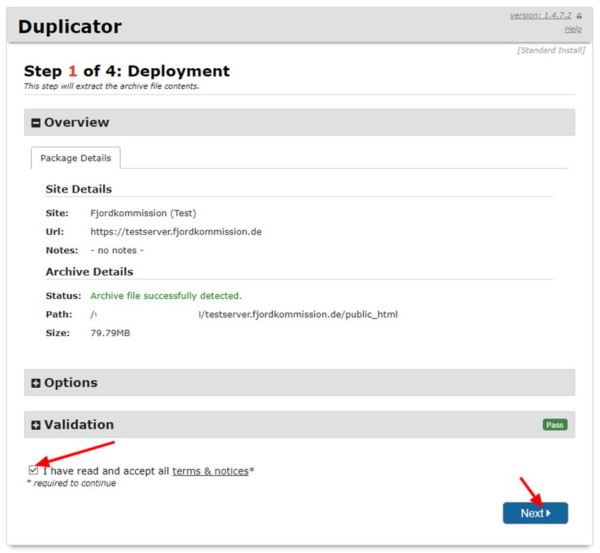
Task: Click the Archive Details heading
Action: 90,272
